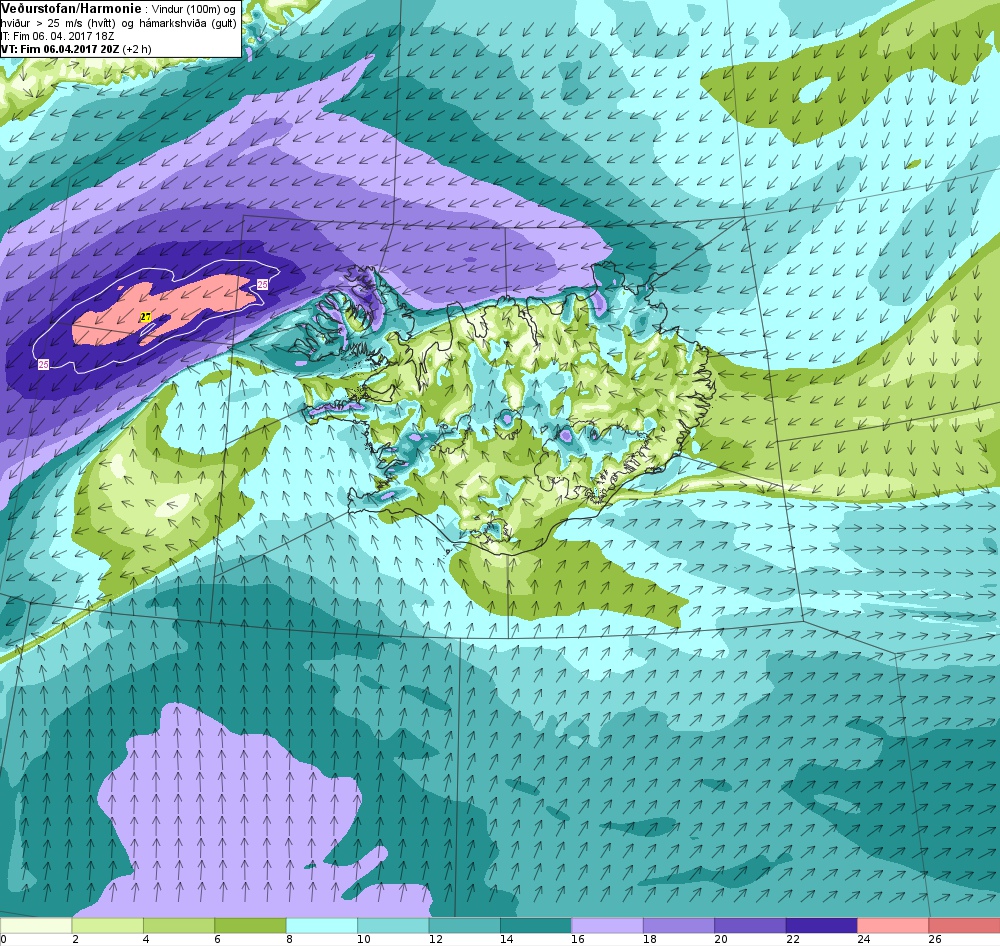Click the Veðurstofan/Harmonie title text

point(71,9)
